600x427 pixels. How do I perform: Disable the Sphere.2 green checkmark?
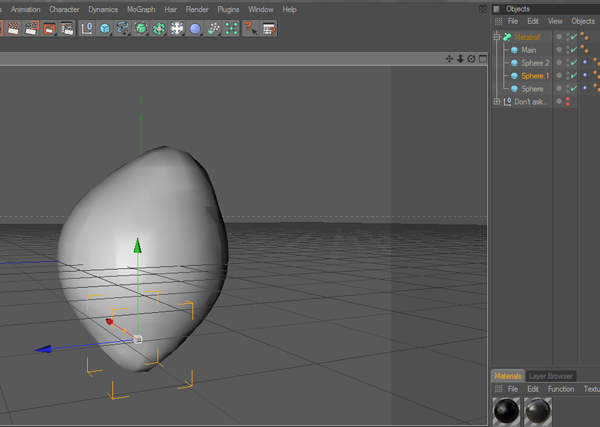pyautogui.click(x=574, y=62)
